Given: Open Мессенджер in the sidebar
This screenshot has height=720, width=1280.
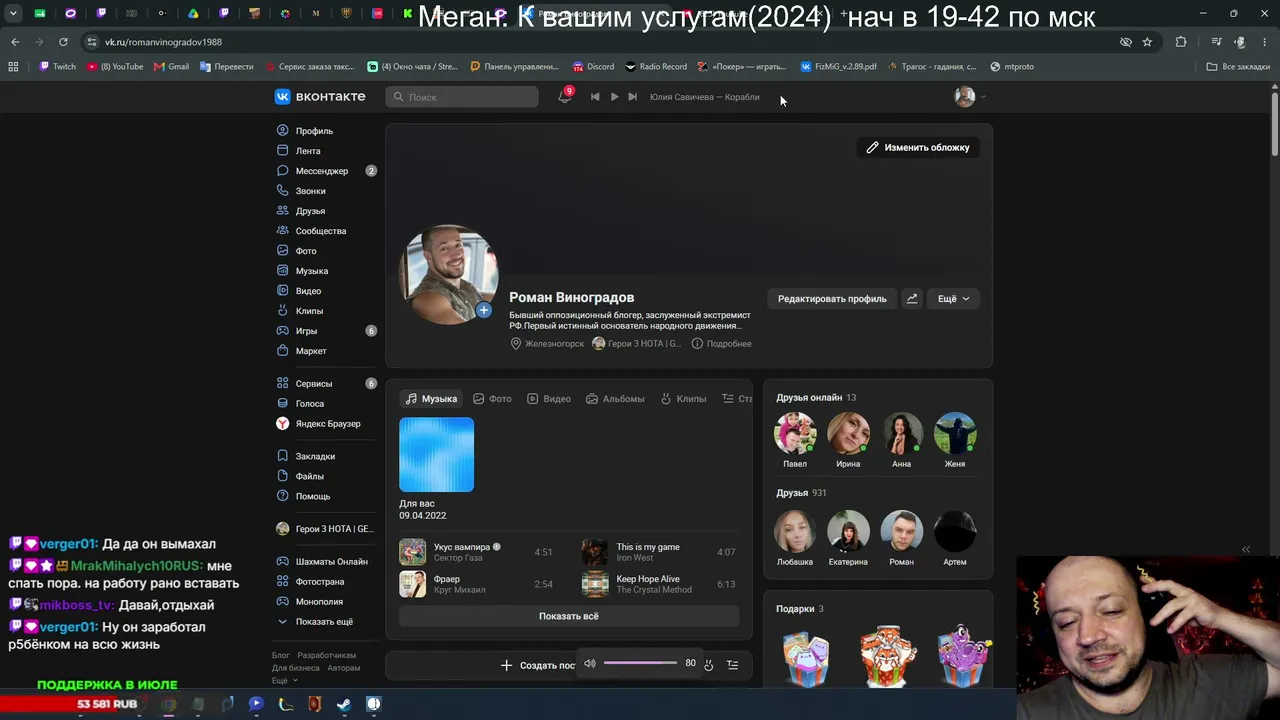Looking at the screenshot, I should tap(322, 171).
